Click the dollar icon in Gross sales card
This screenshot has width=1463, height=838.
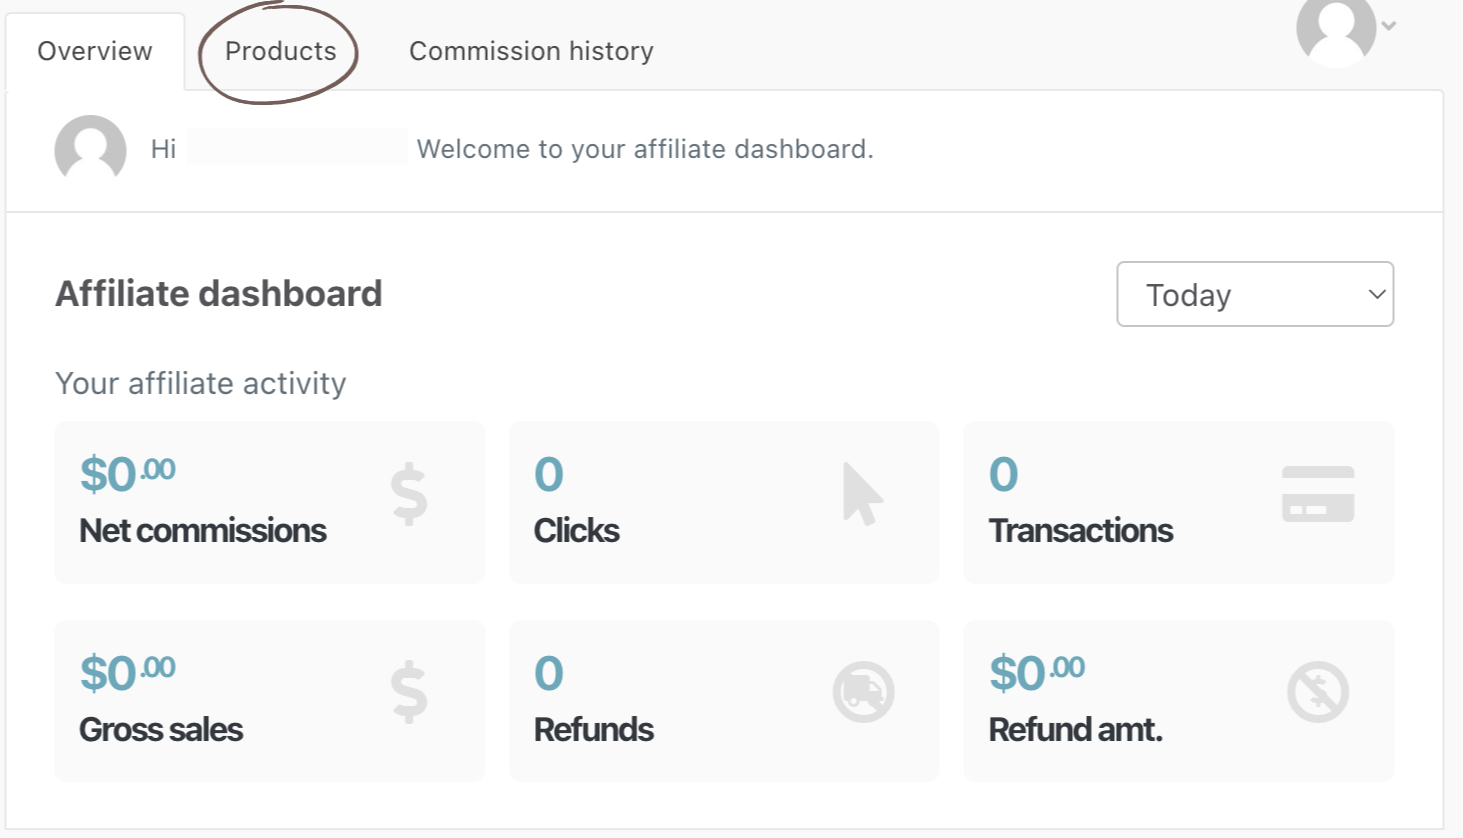tap(409, 692)
